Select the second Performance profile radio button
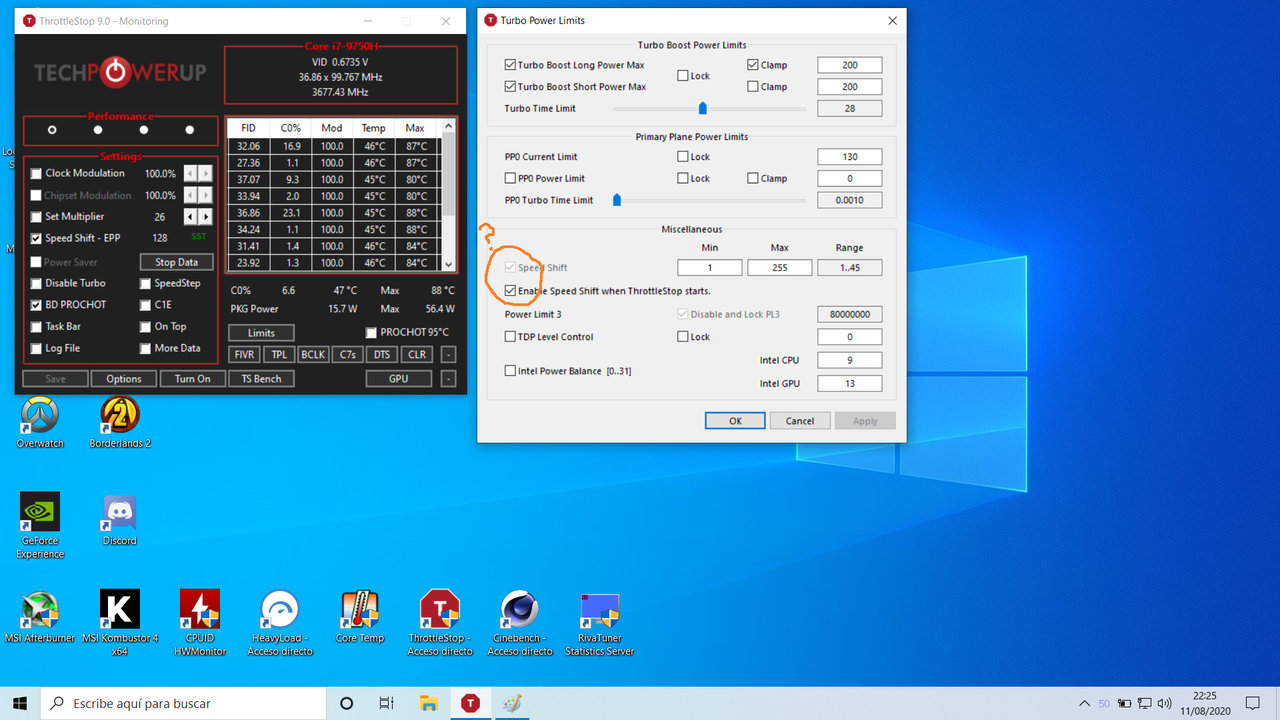 pos(98,130)
